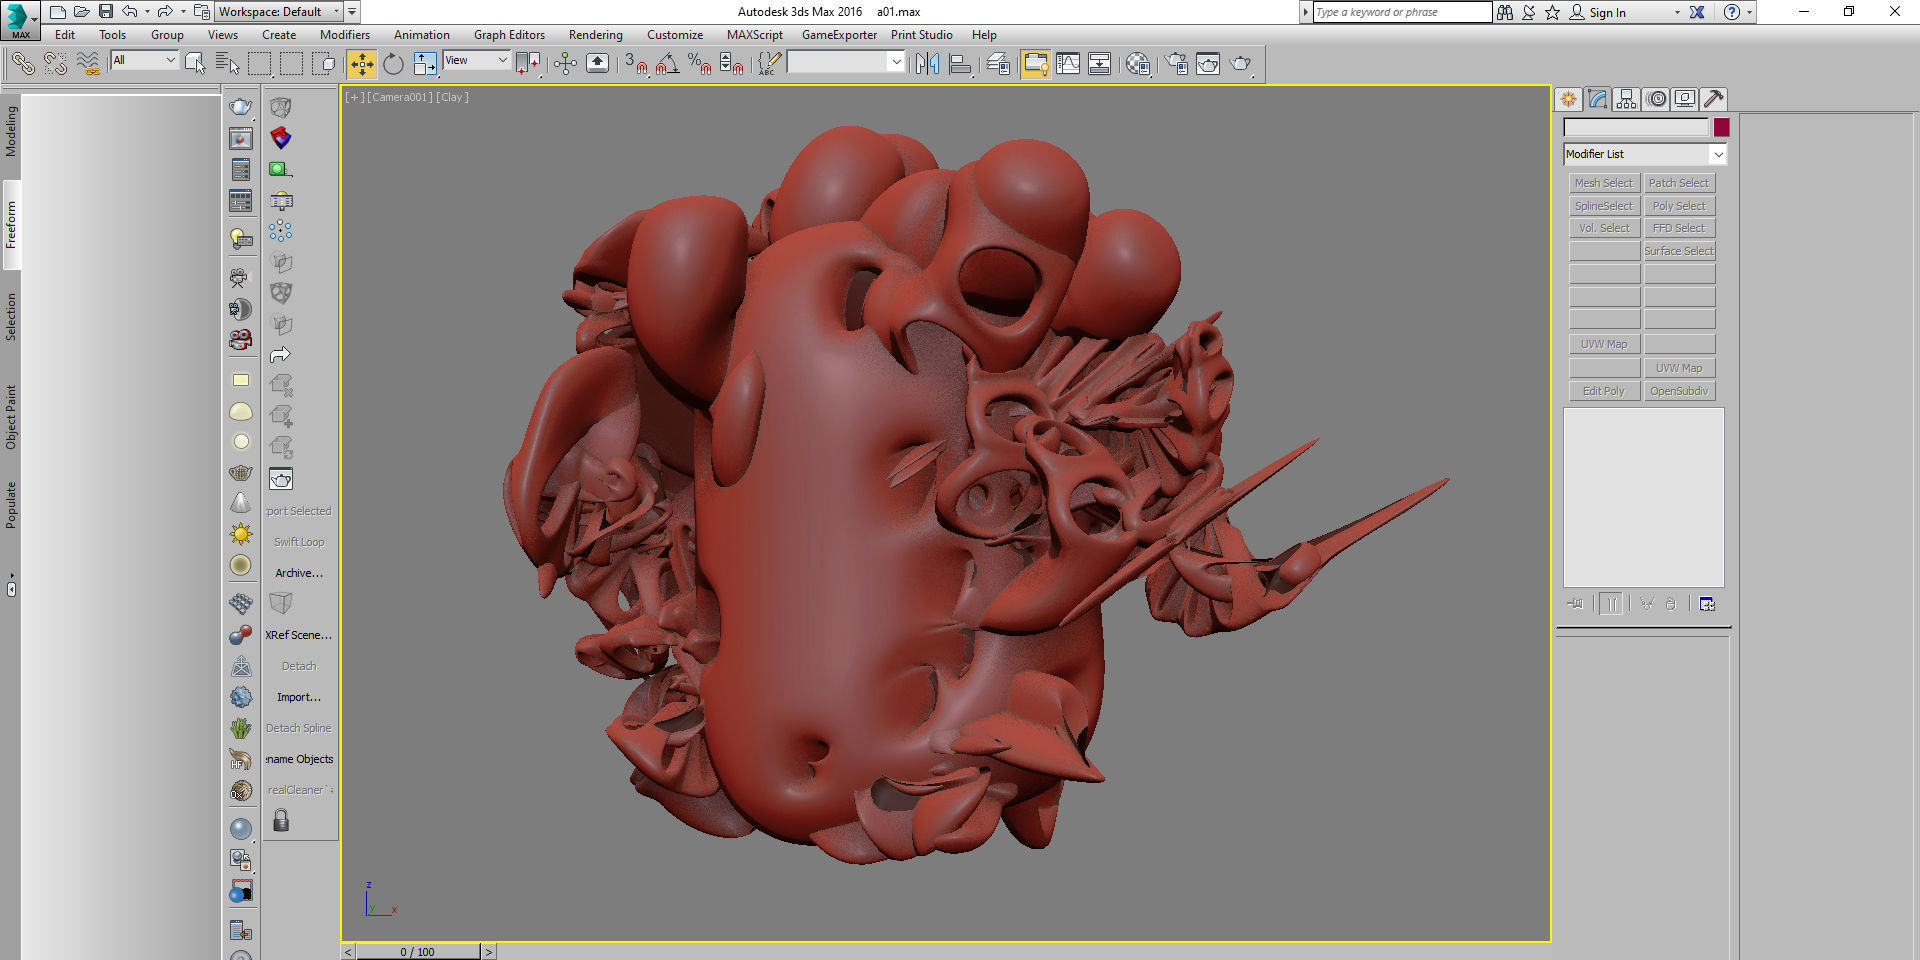Open the Render Setup icon

click(x=1176, y=64)
